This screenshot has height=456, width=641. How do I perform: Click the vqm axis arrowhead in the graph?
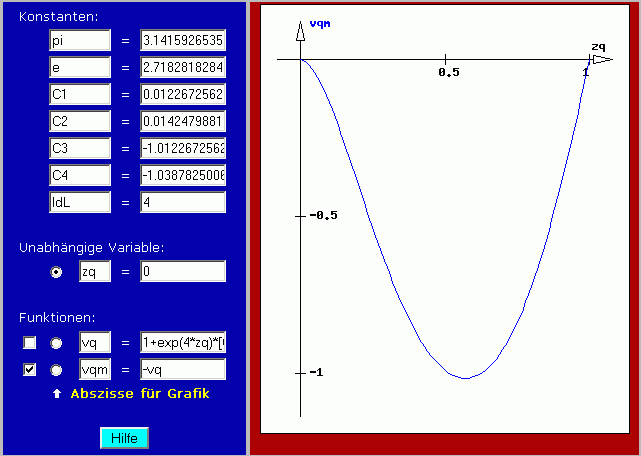(300, 30)
